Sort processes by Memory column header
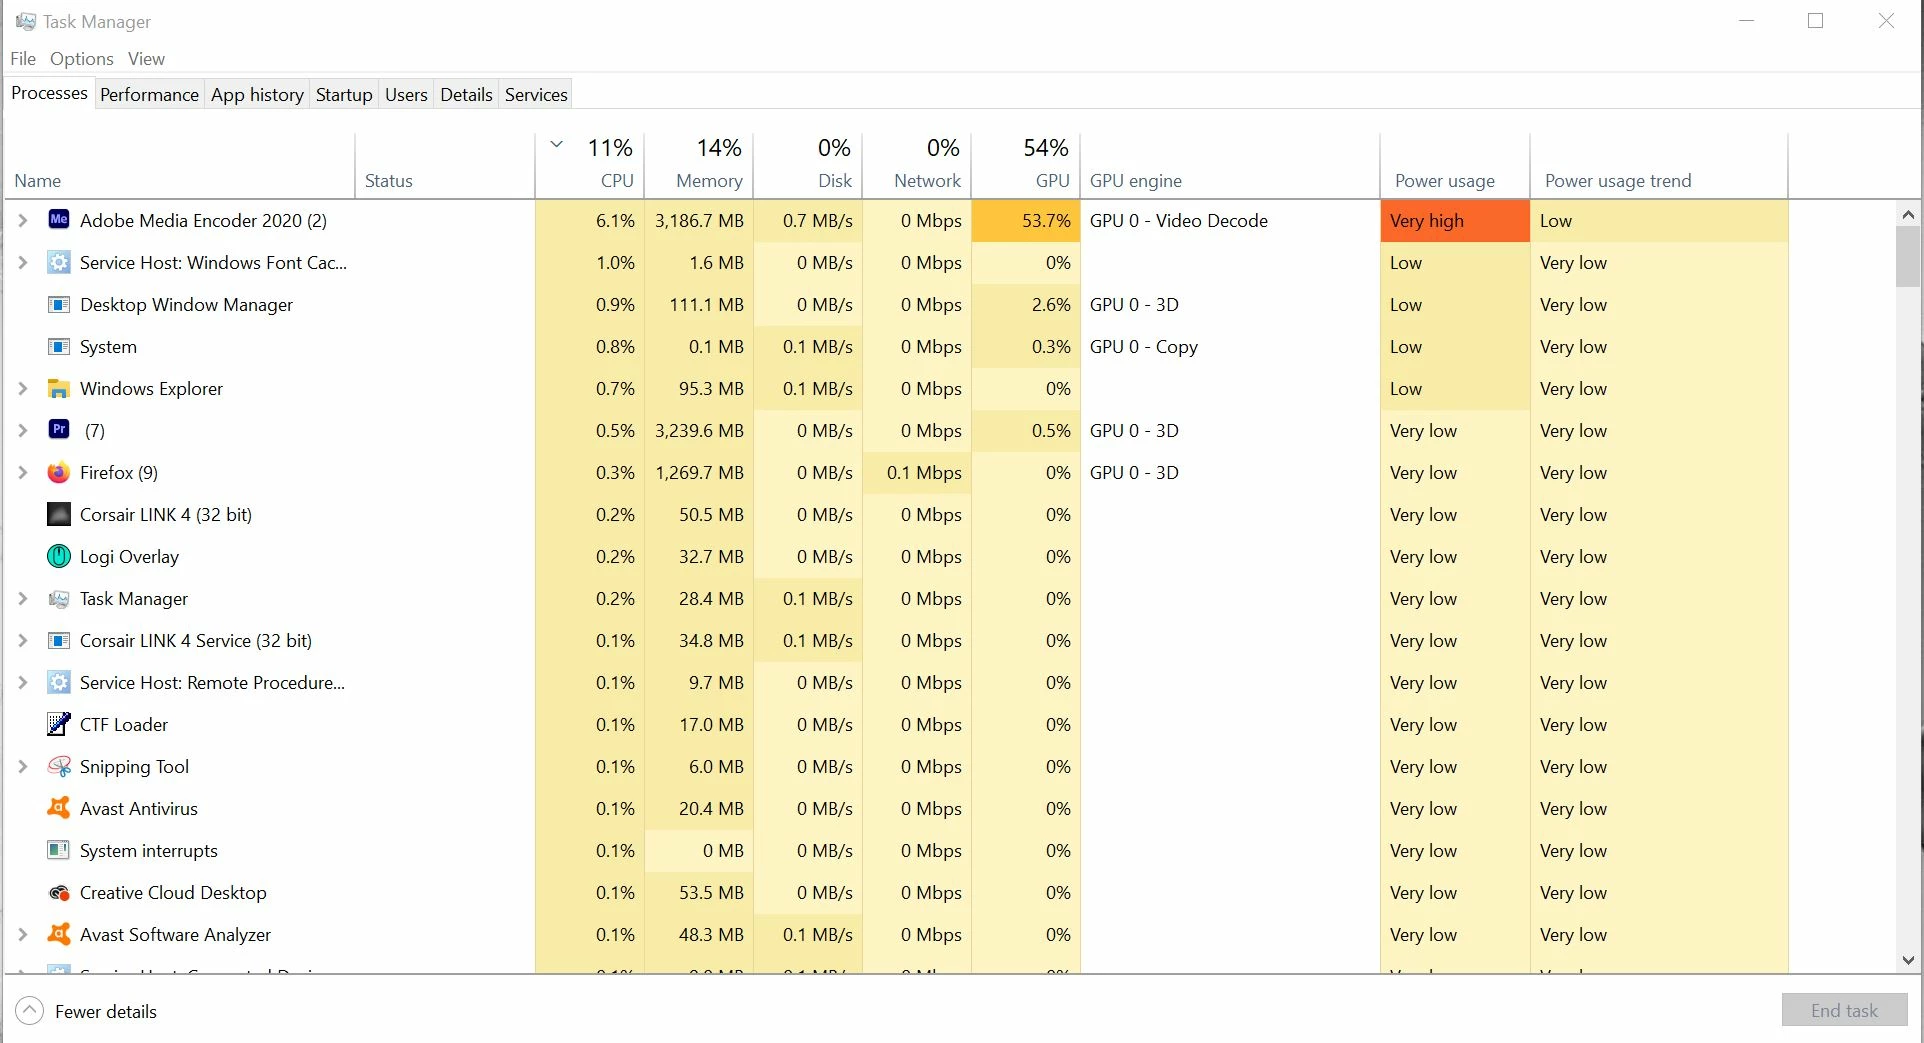 [699, 165]
